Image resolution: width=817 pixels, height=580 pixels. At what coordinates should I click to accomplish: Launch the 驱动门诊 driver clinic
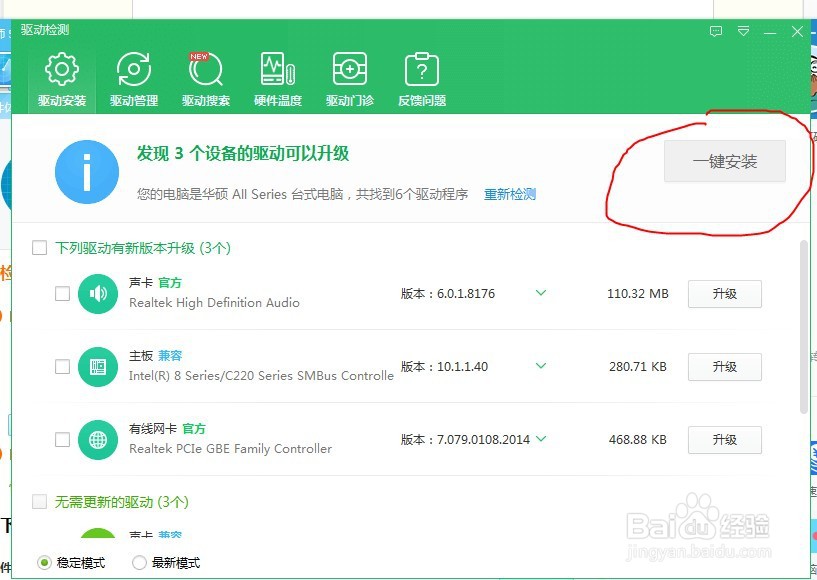(349, 75)
